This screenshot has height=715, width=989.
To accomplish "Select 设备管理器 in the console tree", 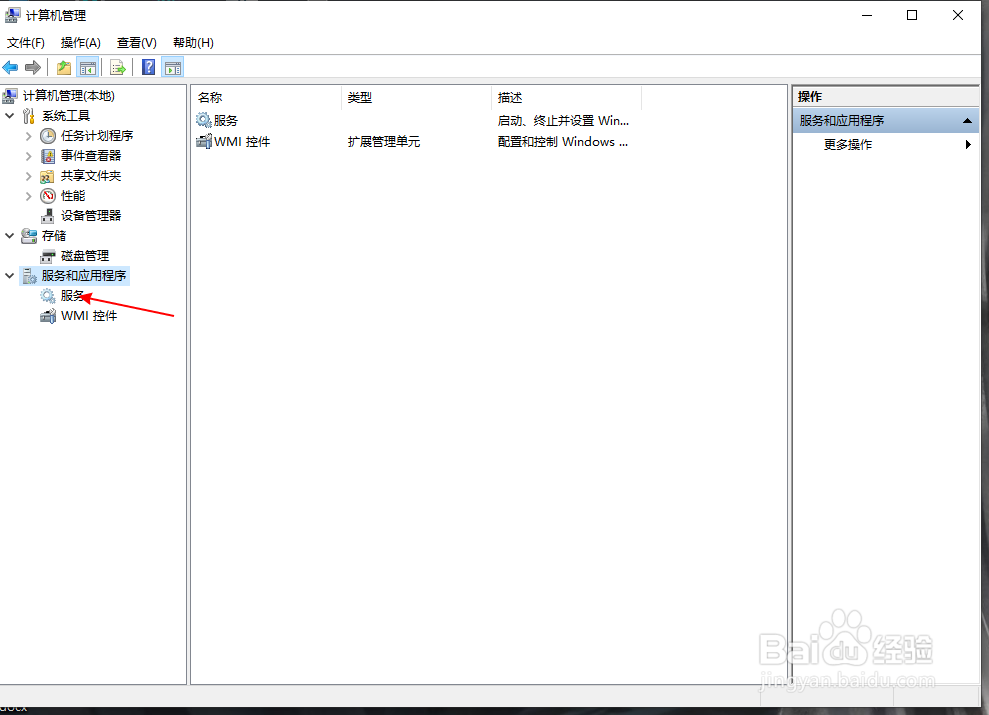I will (x=88, y=215).
